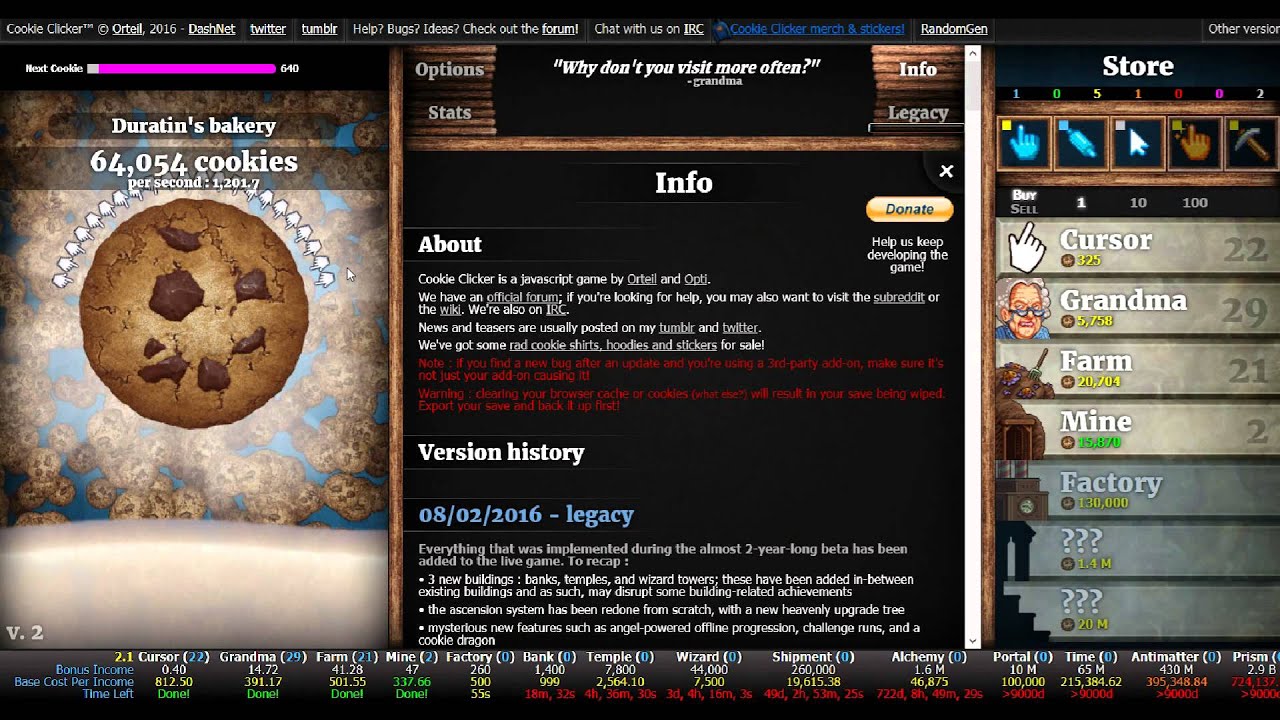1280x720 pixels.
Task: Switch store mode to Buy
Action: pyautogui.click(x=1024, y=195)
